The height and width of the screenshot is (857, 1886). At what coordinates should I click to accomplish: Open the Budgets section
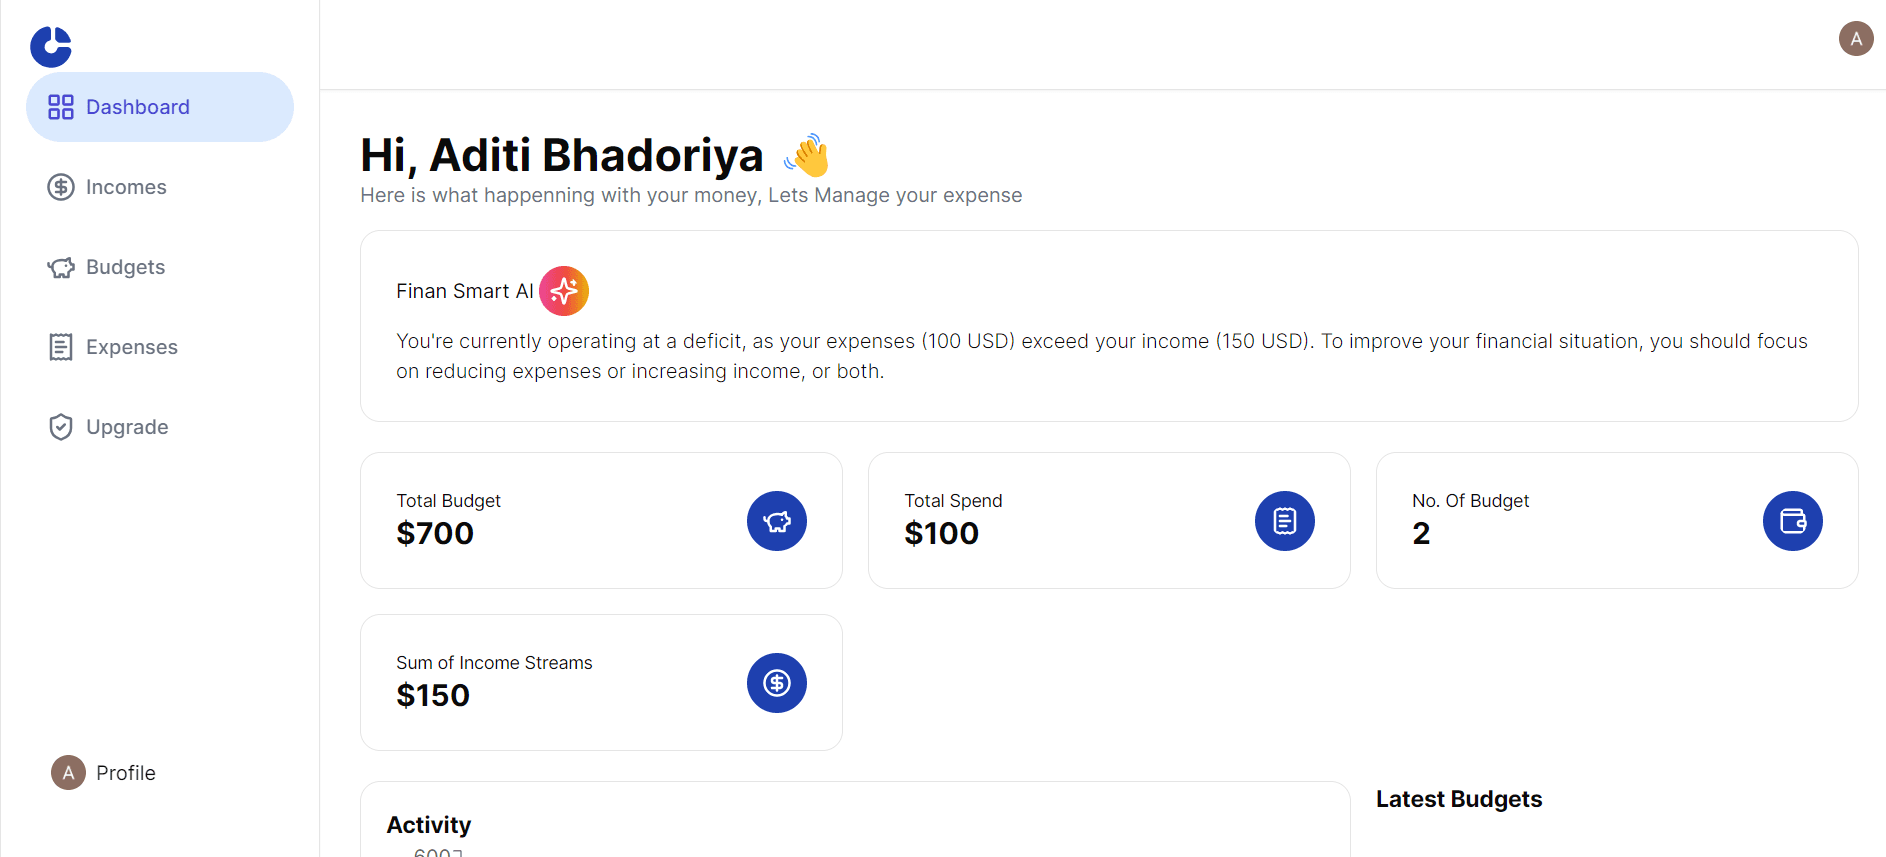(160, 267)
